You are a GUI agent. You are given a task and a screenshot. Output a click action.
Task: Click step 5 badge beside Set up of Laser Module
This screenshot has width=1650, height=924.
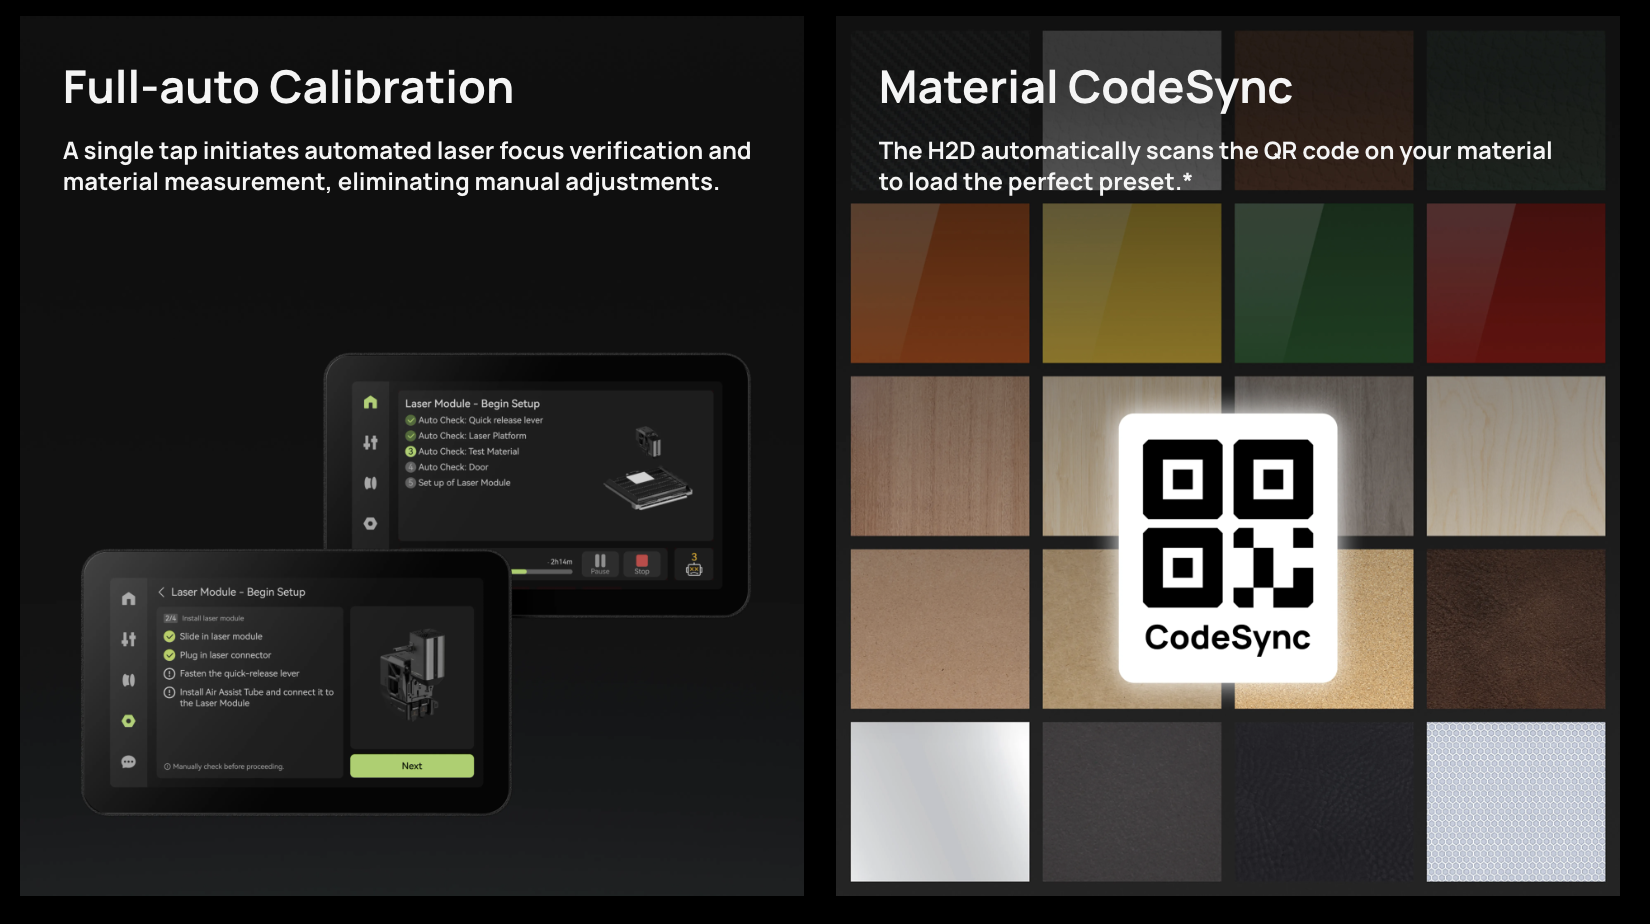pyautogui.click(x=410, y=483)
